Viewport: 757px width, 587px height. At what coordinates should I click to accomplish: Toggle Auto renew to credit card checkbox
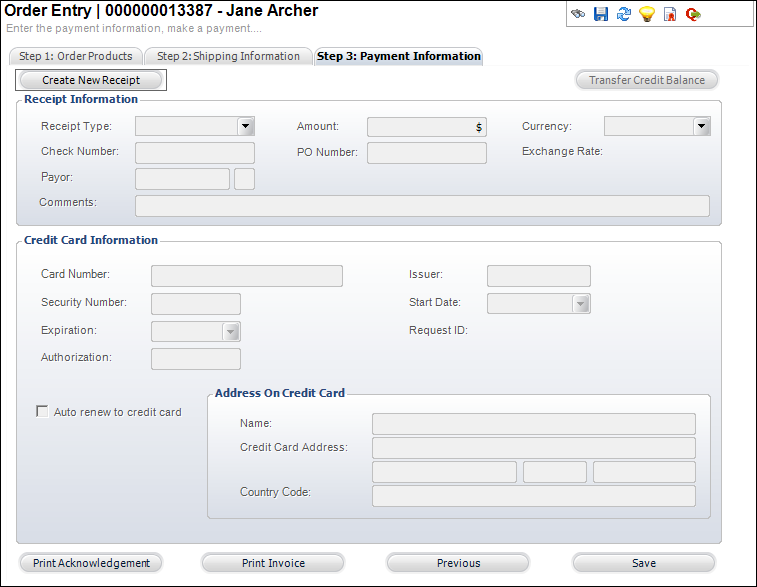tap(42, 411)
